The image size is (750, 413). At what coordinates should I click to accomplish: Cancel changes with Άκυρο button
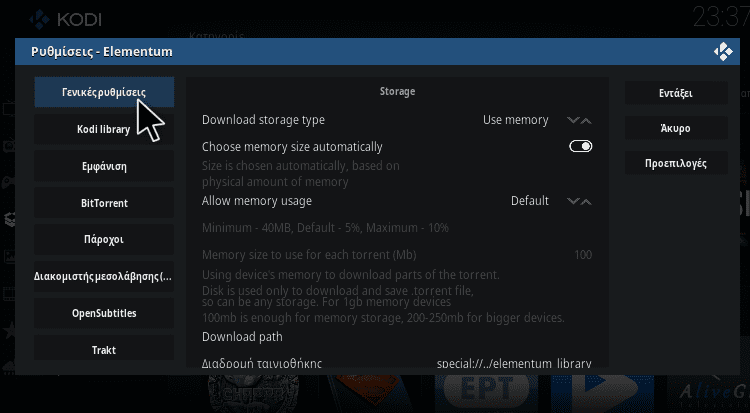676,128
